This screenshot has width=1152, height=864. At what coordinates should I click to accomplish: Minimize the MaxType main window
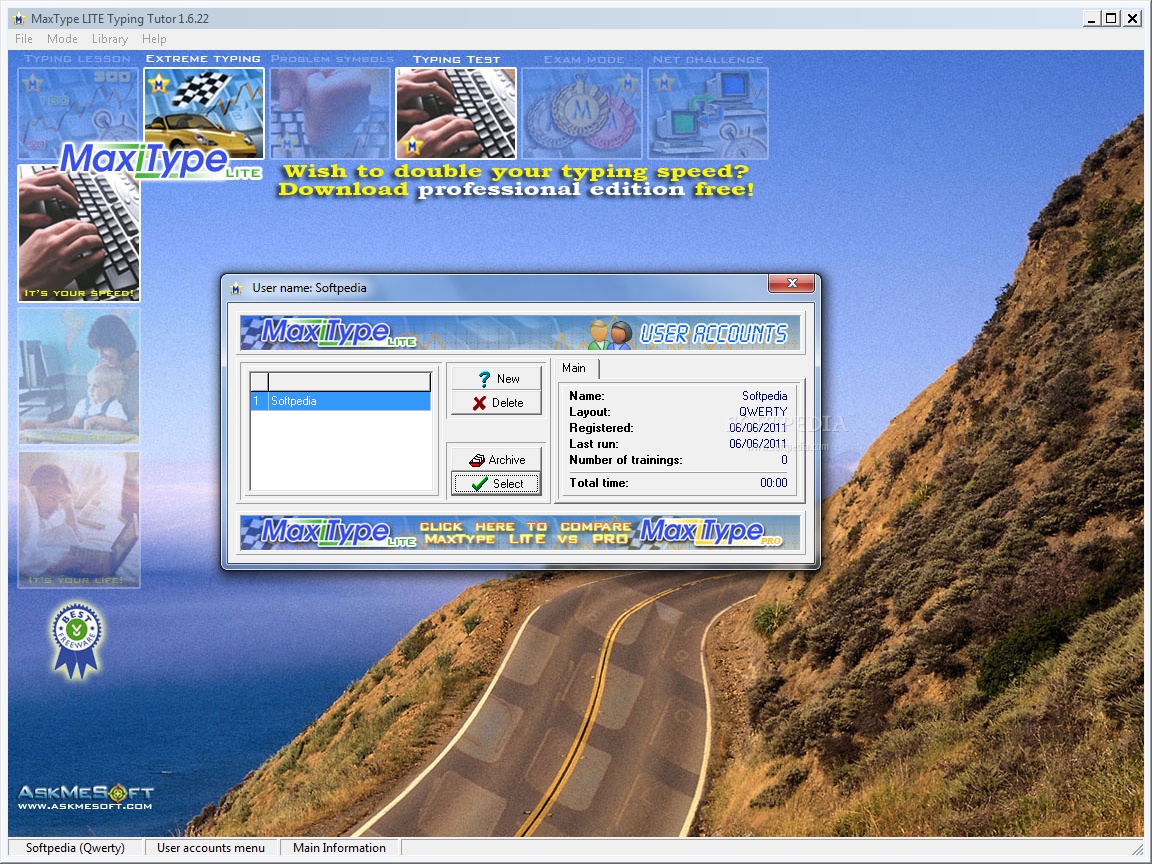point(1092,18)
